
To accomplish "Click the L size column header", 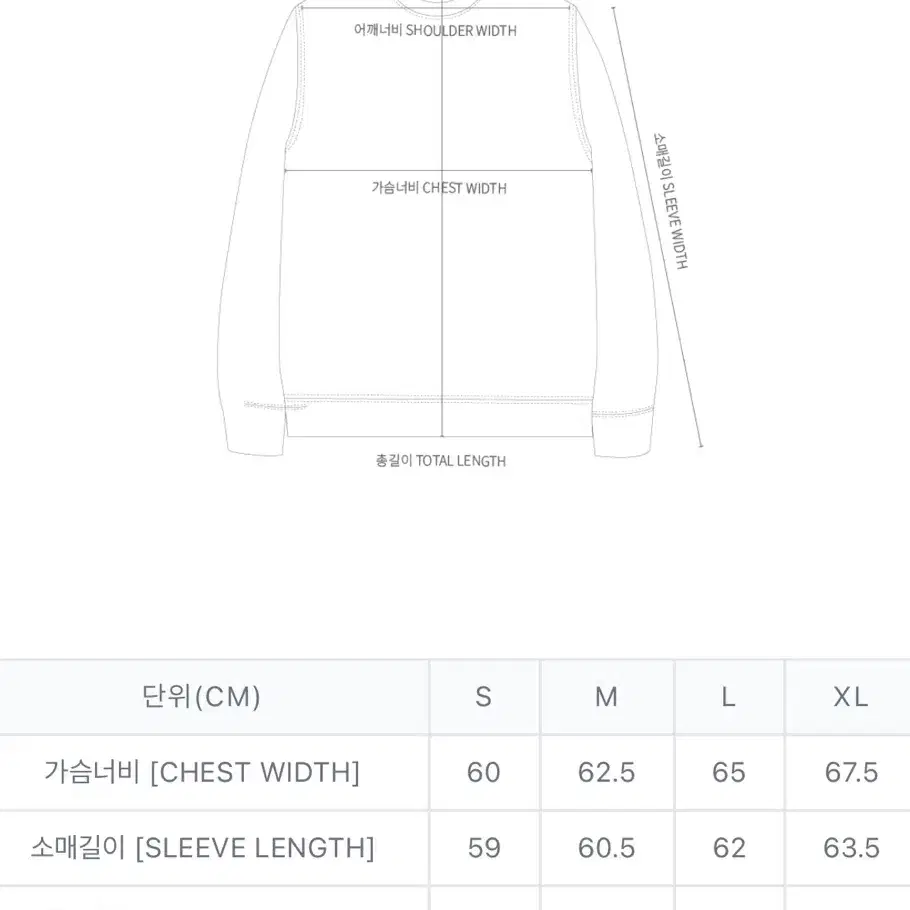I will [x=729, y=697].
